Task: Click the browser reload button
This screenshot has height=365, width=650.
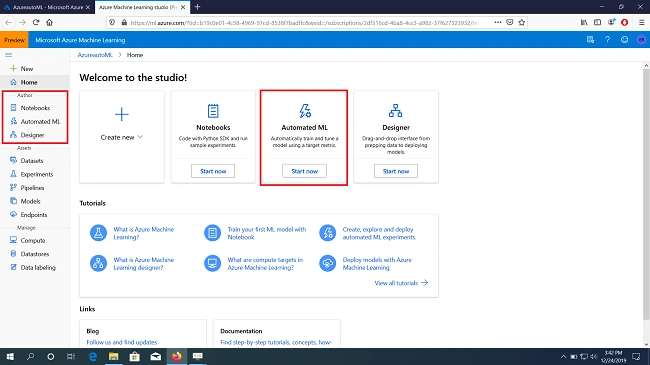Action: click(x=36, y=22)
